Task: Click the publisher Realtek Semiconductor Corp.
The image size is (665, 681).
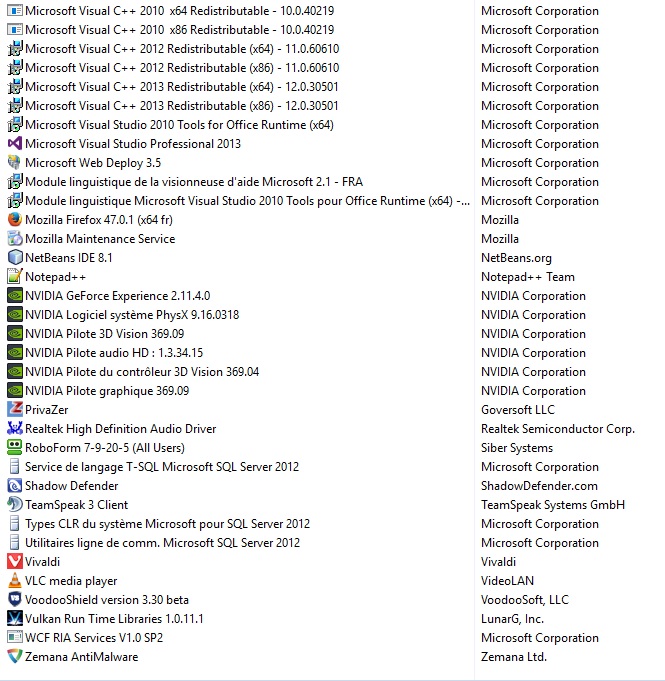Action: pos(558,429)
